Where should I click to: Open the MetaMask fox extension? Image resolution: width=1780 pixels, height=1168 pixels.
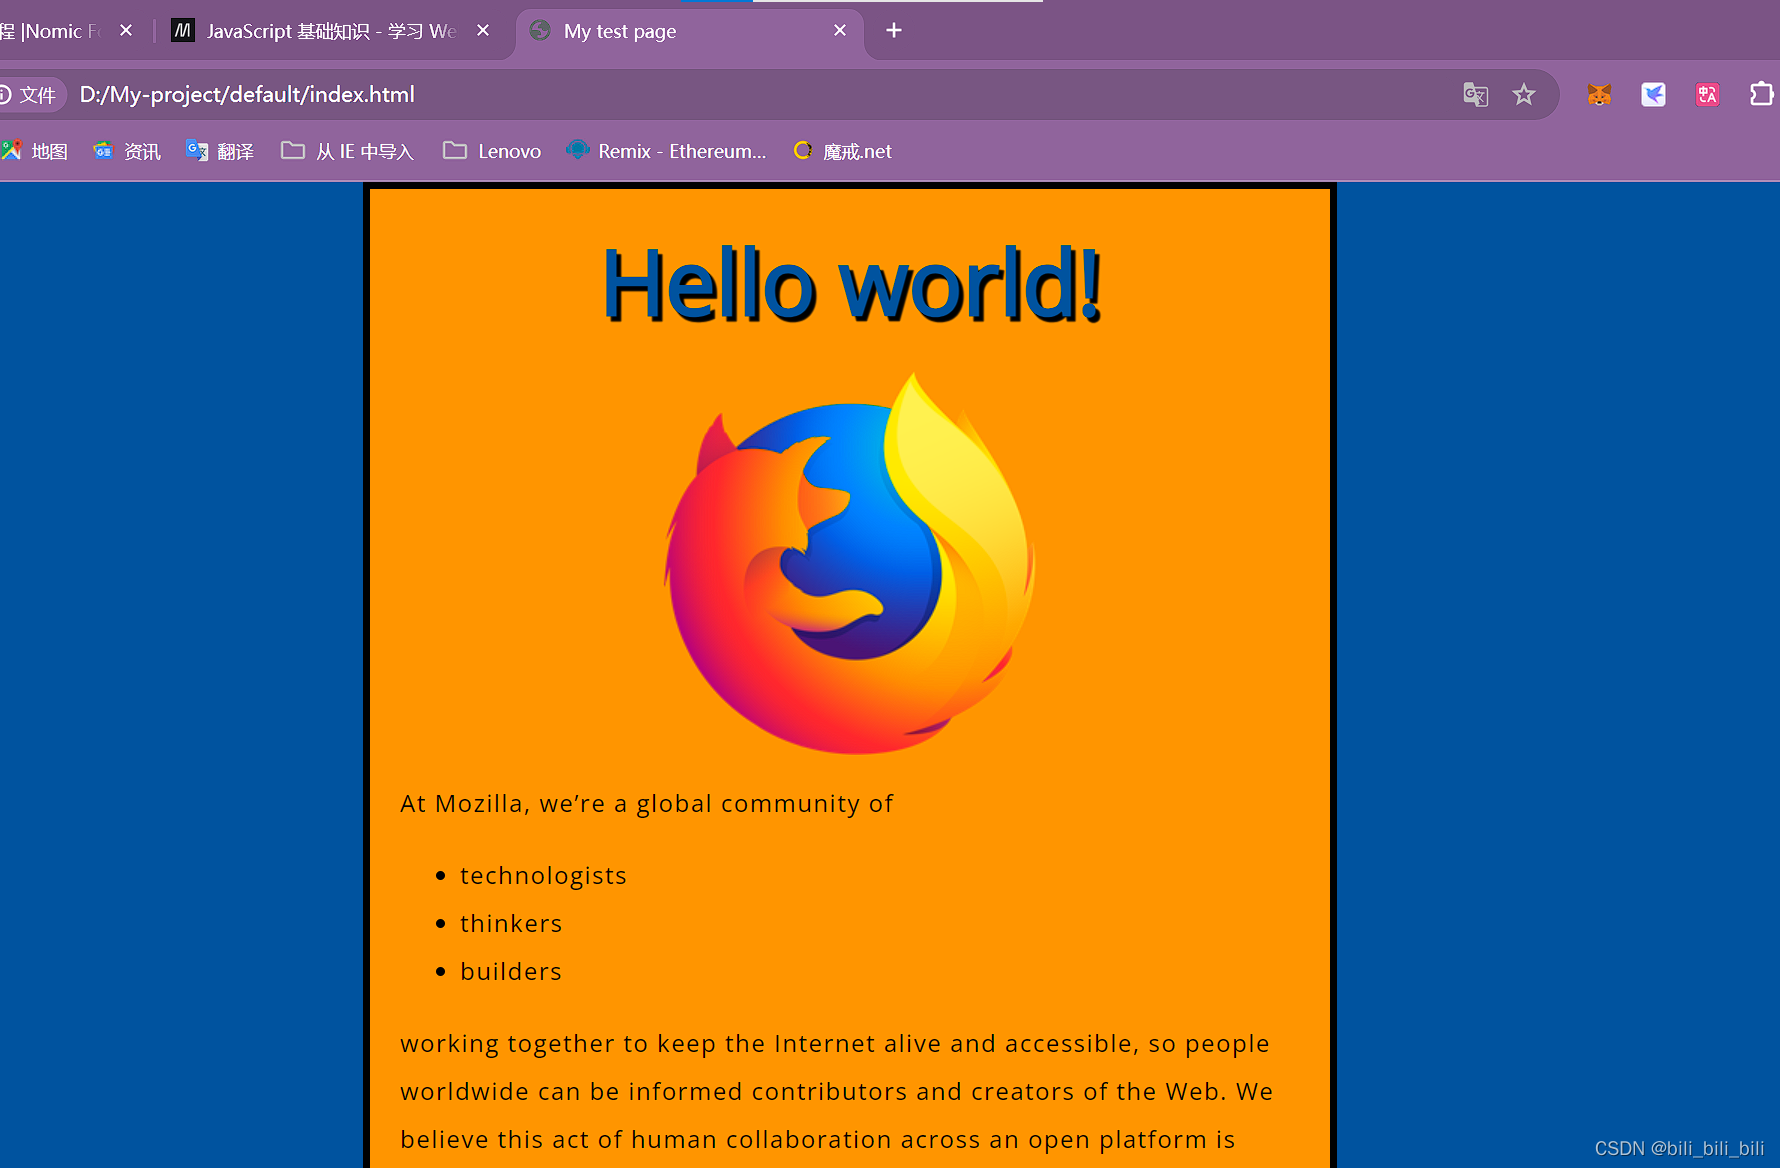(1599, 95)
